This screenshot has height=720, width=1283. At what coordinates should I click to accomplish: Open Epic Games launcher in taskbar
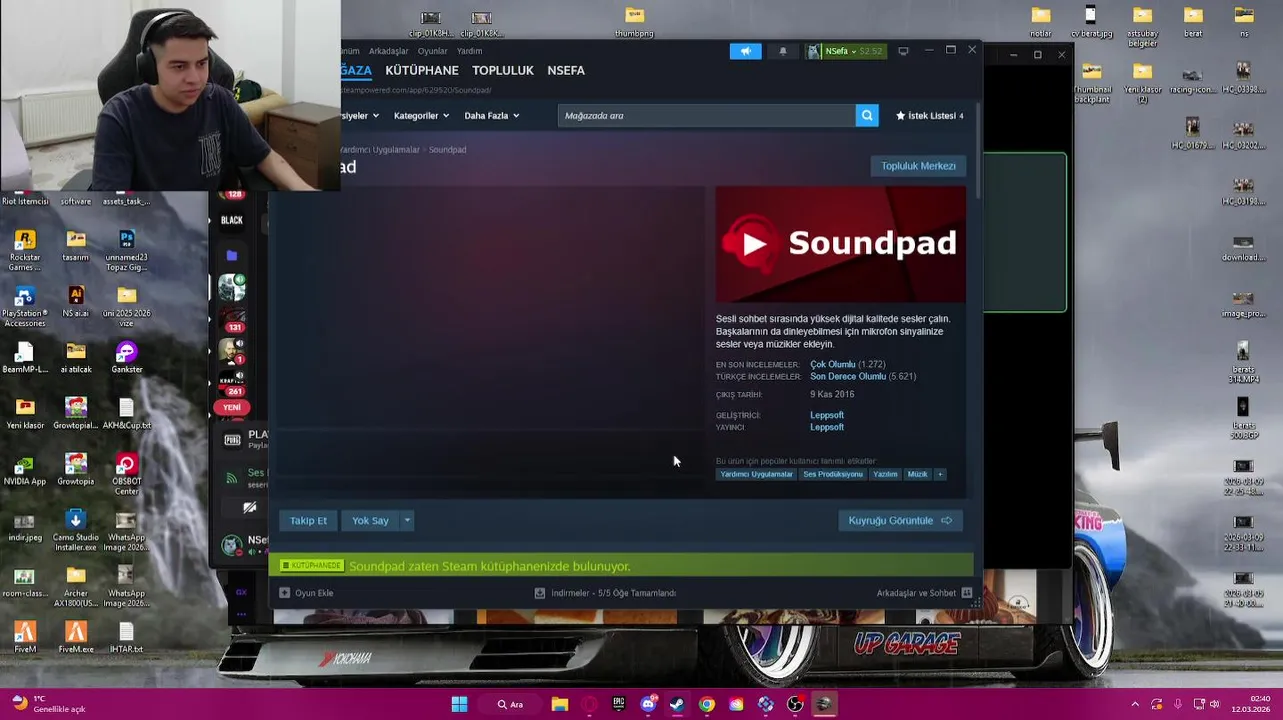click(x=619, y=704)
